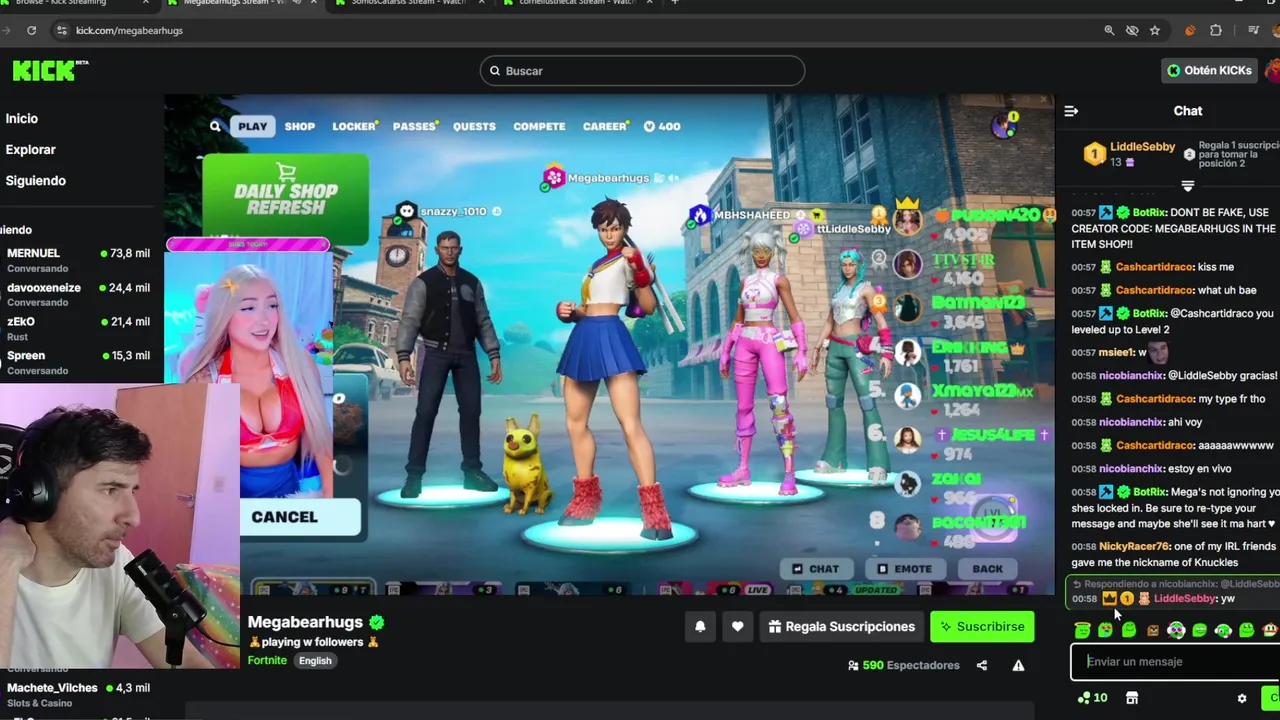Follow the channel with the heart icon
1280x720 pixels.
click(737, 626)
